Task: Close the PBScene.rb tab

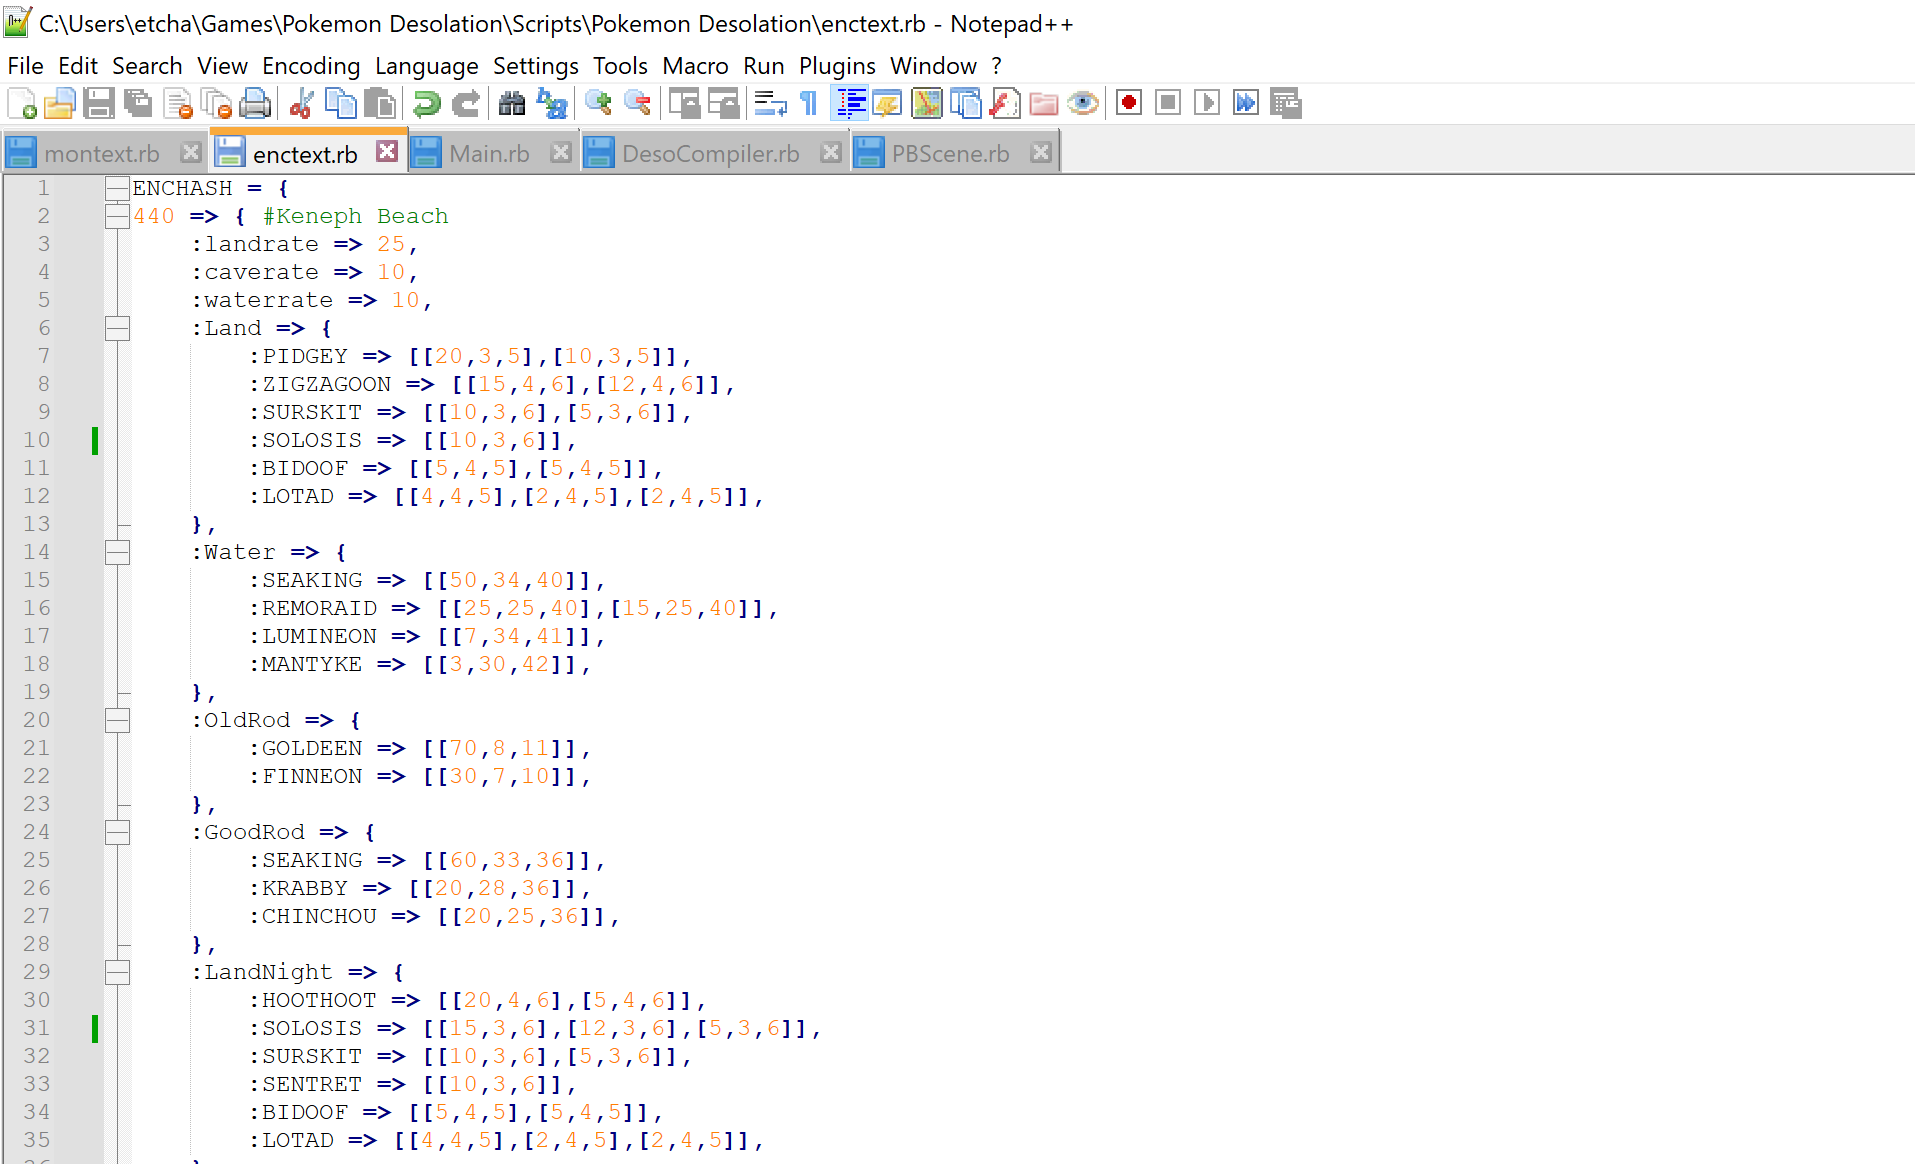Action: coord(1041,152)
